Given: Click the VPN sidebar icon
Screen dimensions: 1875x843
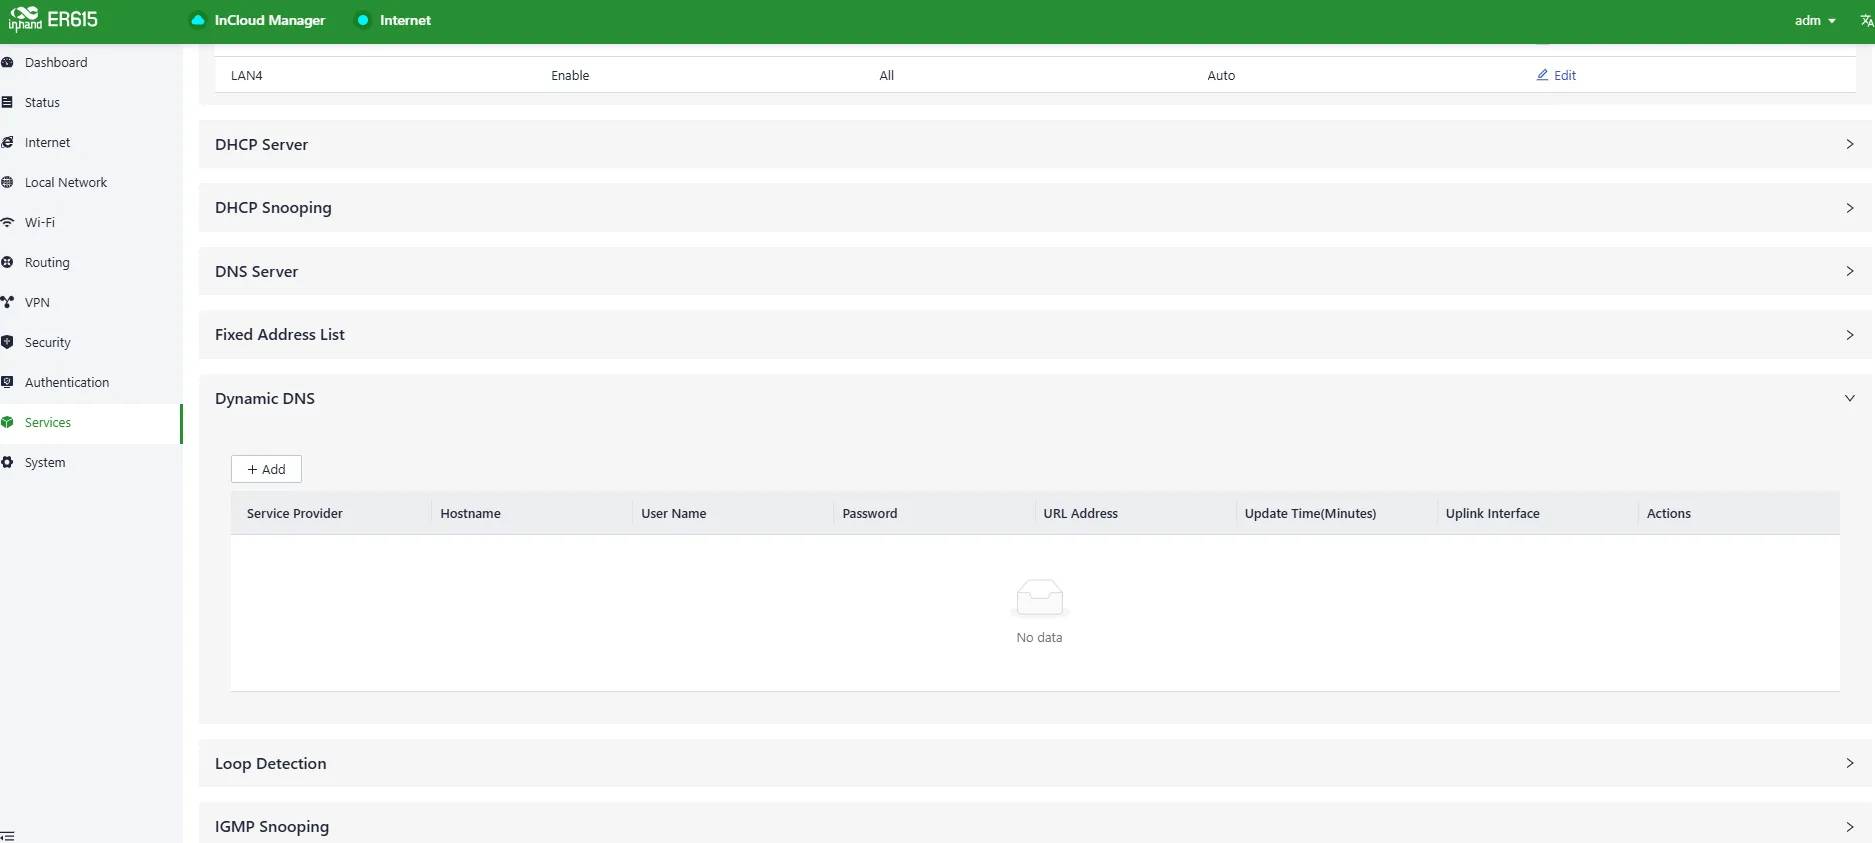Looking at the screenshot, I should [8, 302].
